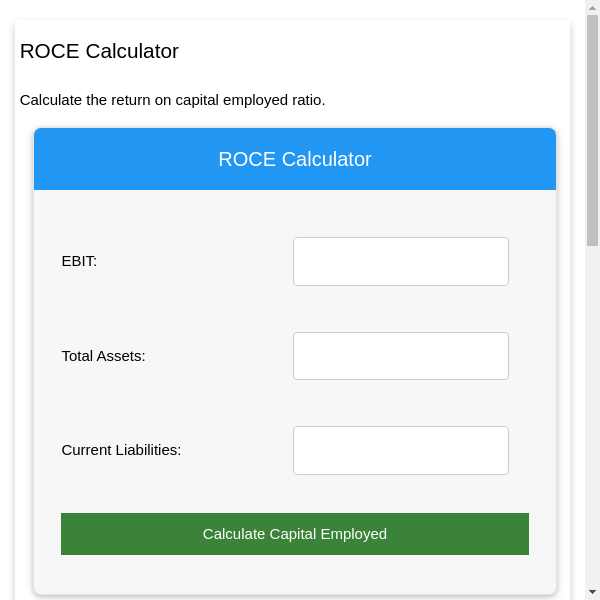Screen dimensions: 600x600
Task: Select the Current Liabilities input box
Action: coord(400,450)
